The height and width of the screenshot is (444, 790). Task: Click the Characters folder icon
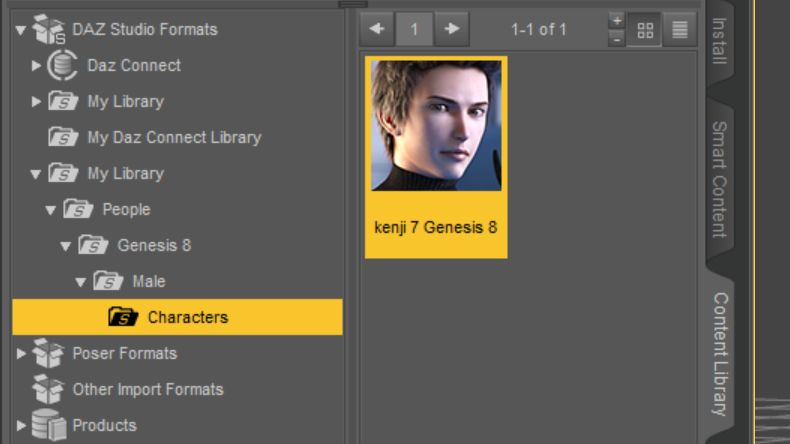coord(123,317)
